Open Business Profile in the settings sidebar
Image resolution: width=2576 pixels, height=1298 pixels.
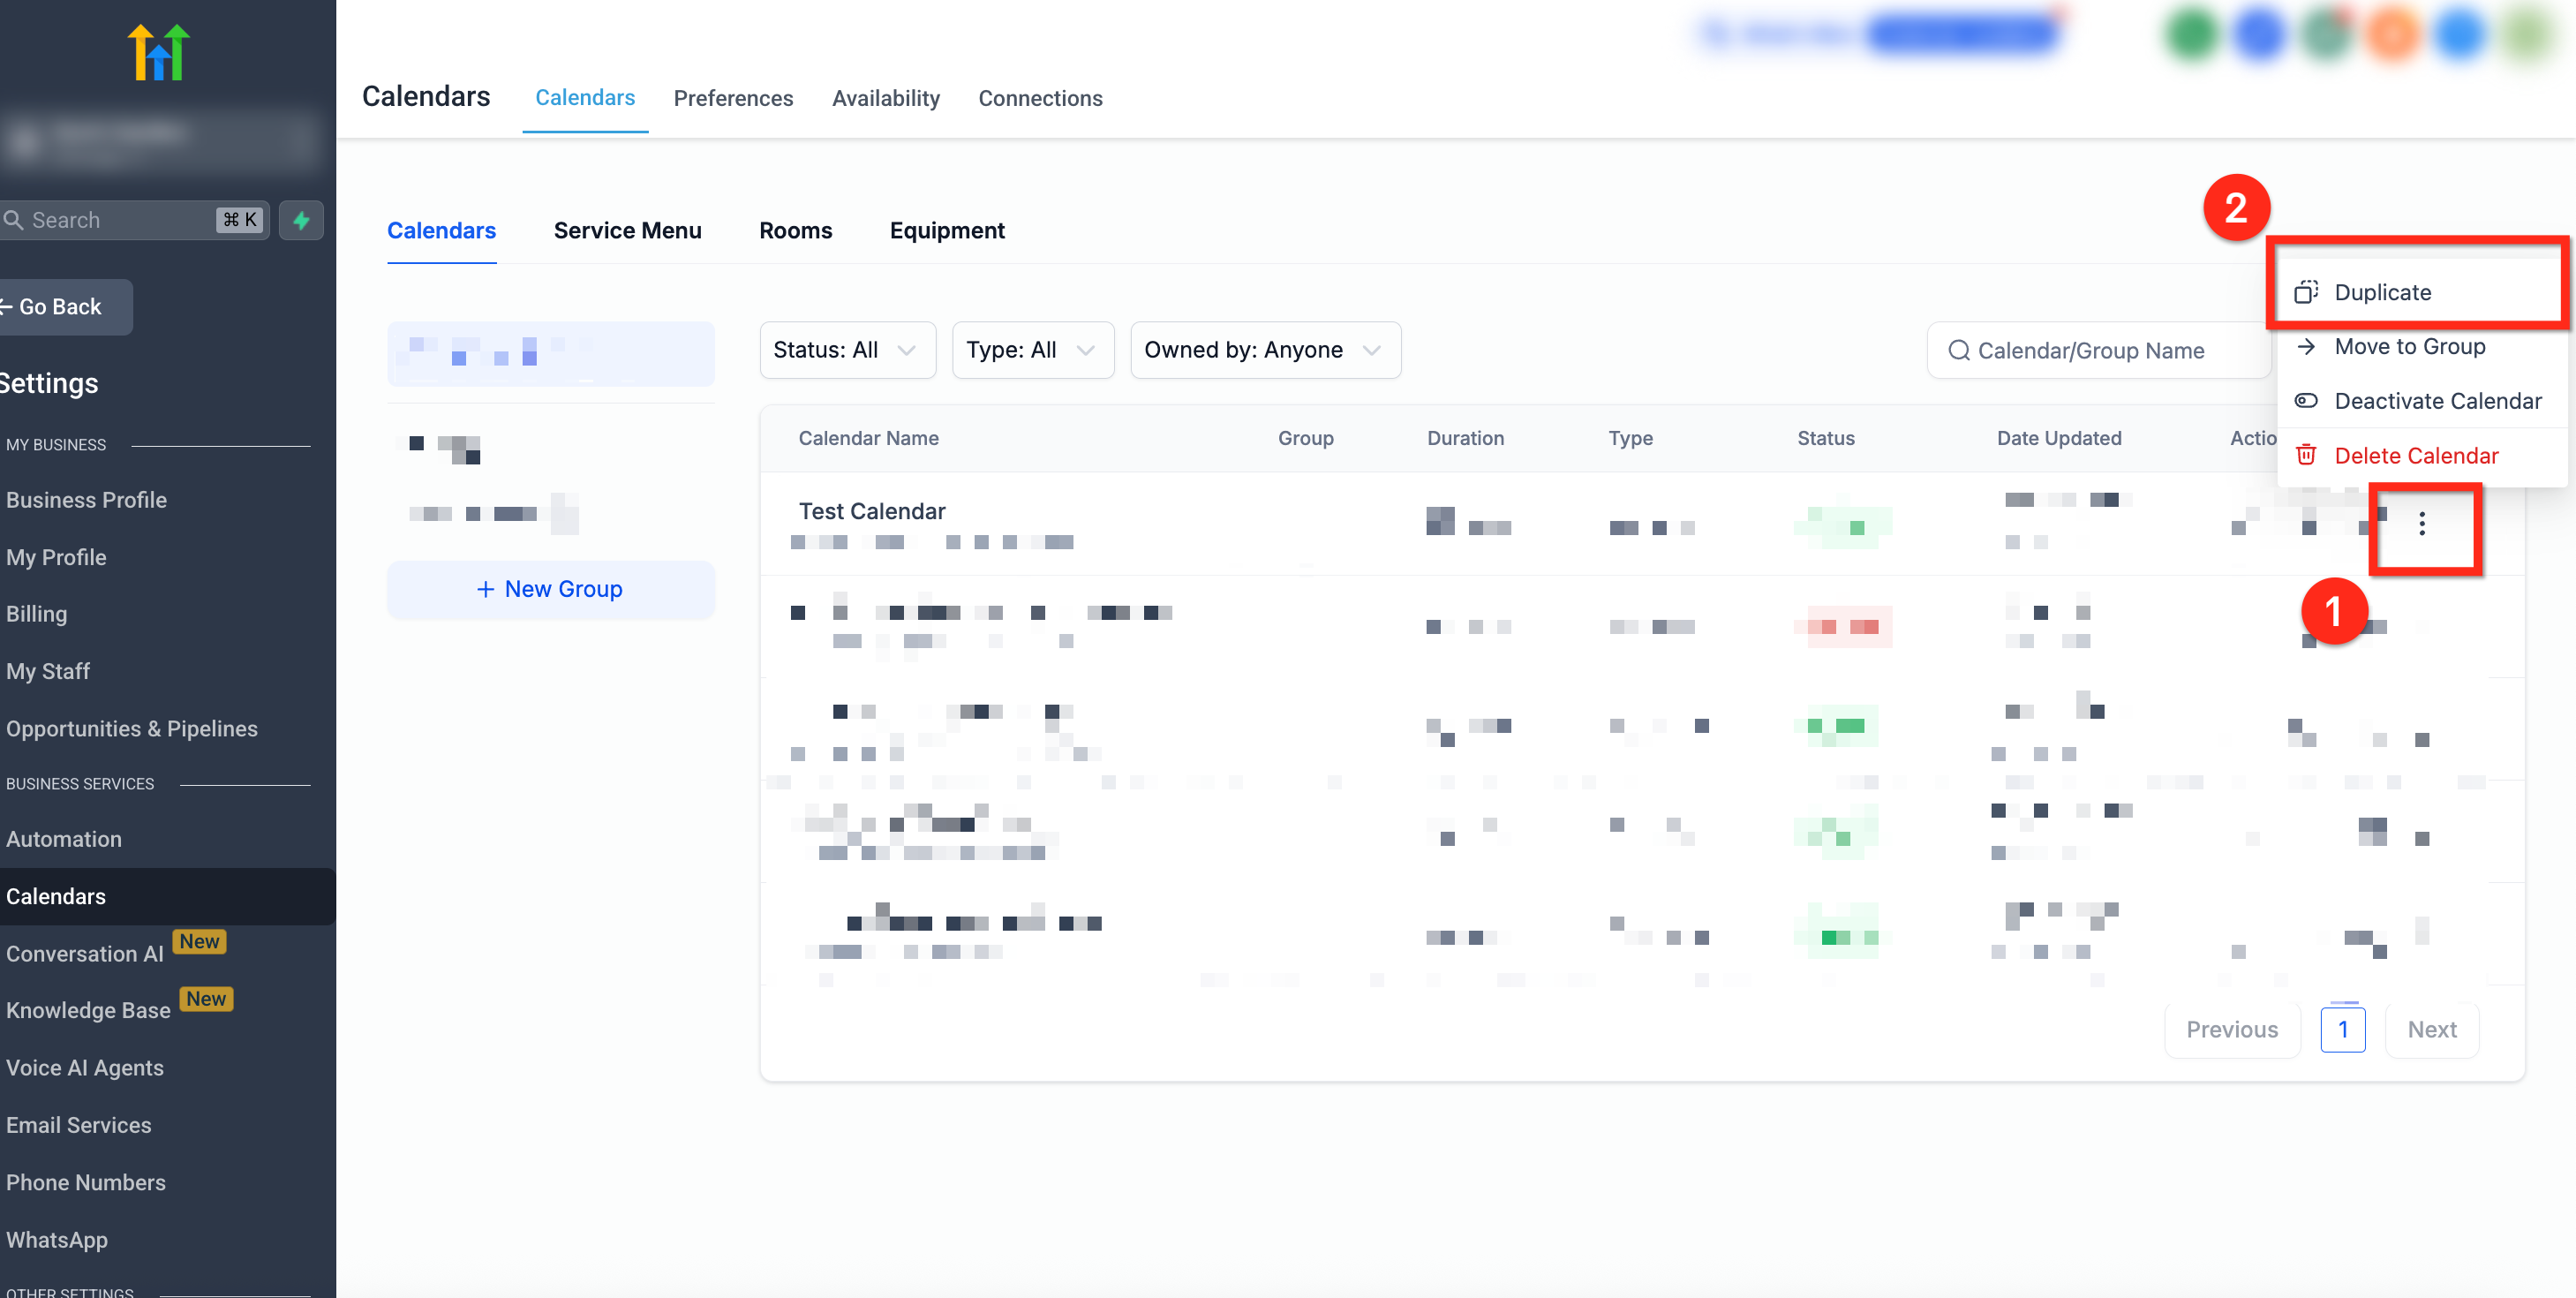pos(86,500)
